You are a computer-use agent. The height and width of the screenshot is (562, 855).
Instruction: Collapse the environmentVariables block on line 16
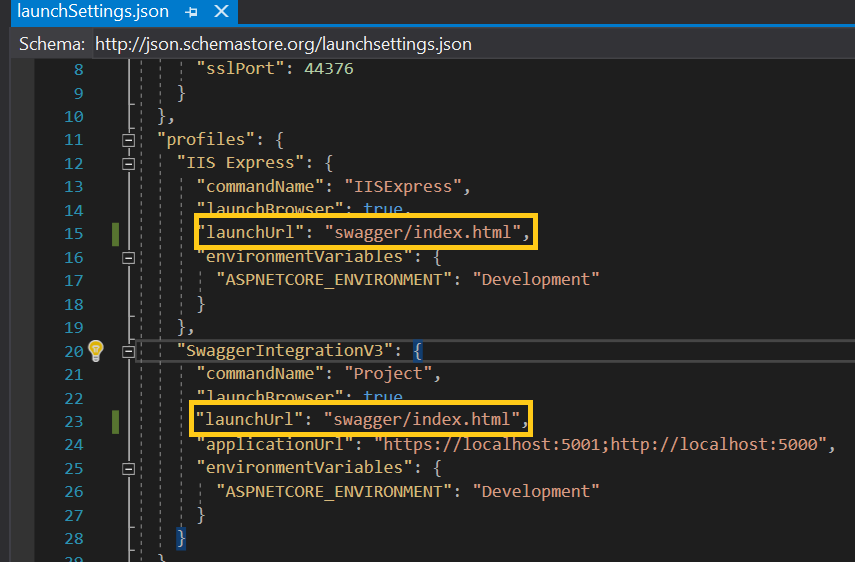[x=128, y=257]
